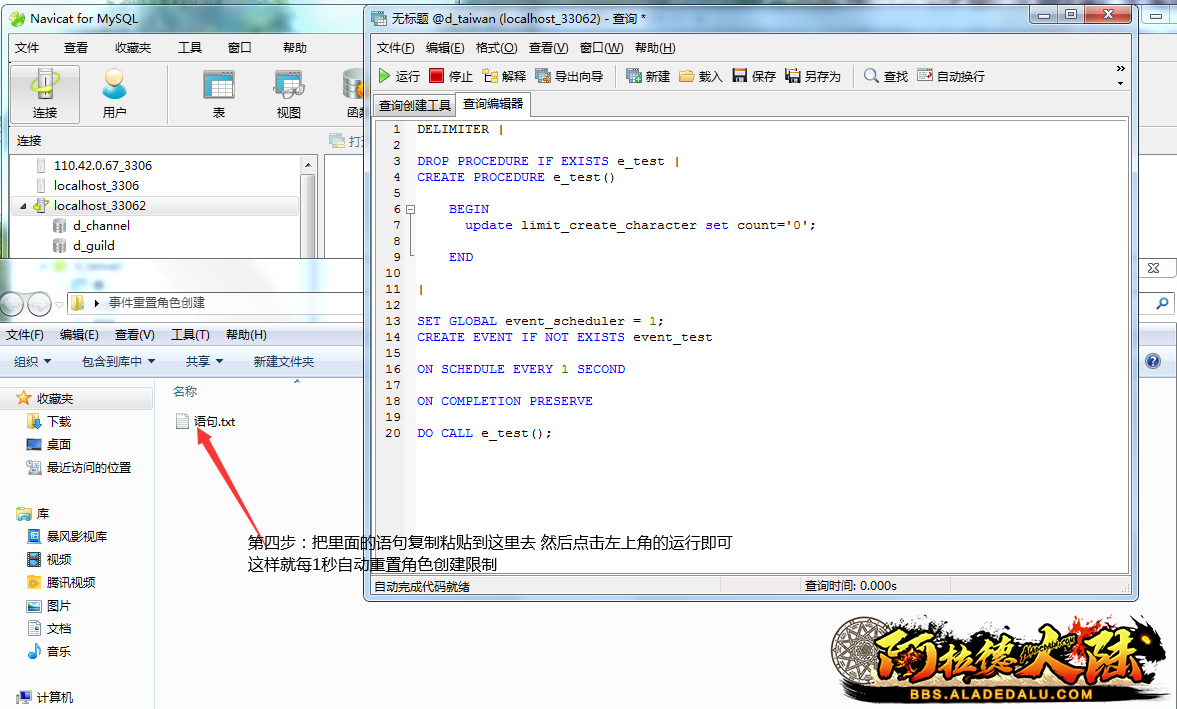Image resolution: width=1177 pixels, height=709 pixels.
Task: Select the d_guild database in tree
Action: [x=93, y=246]
